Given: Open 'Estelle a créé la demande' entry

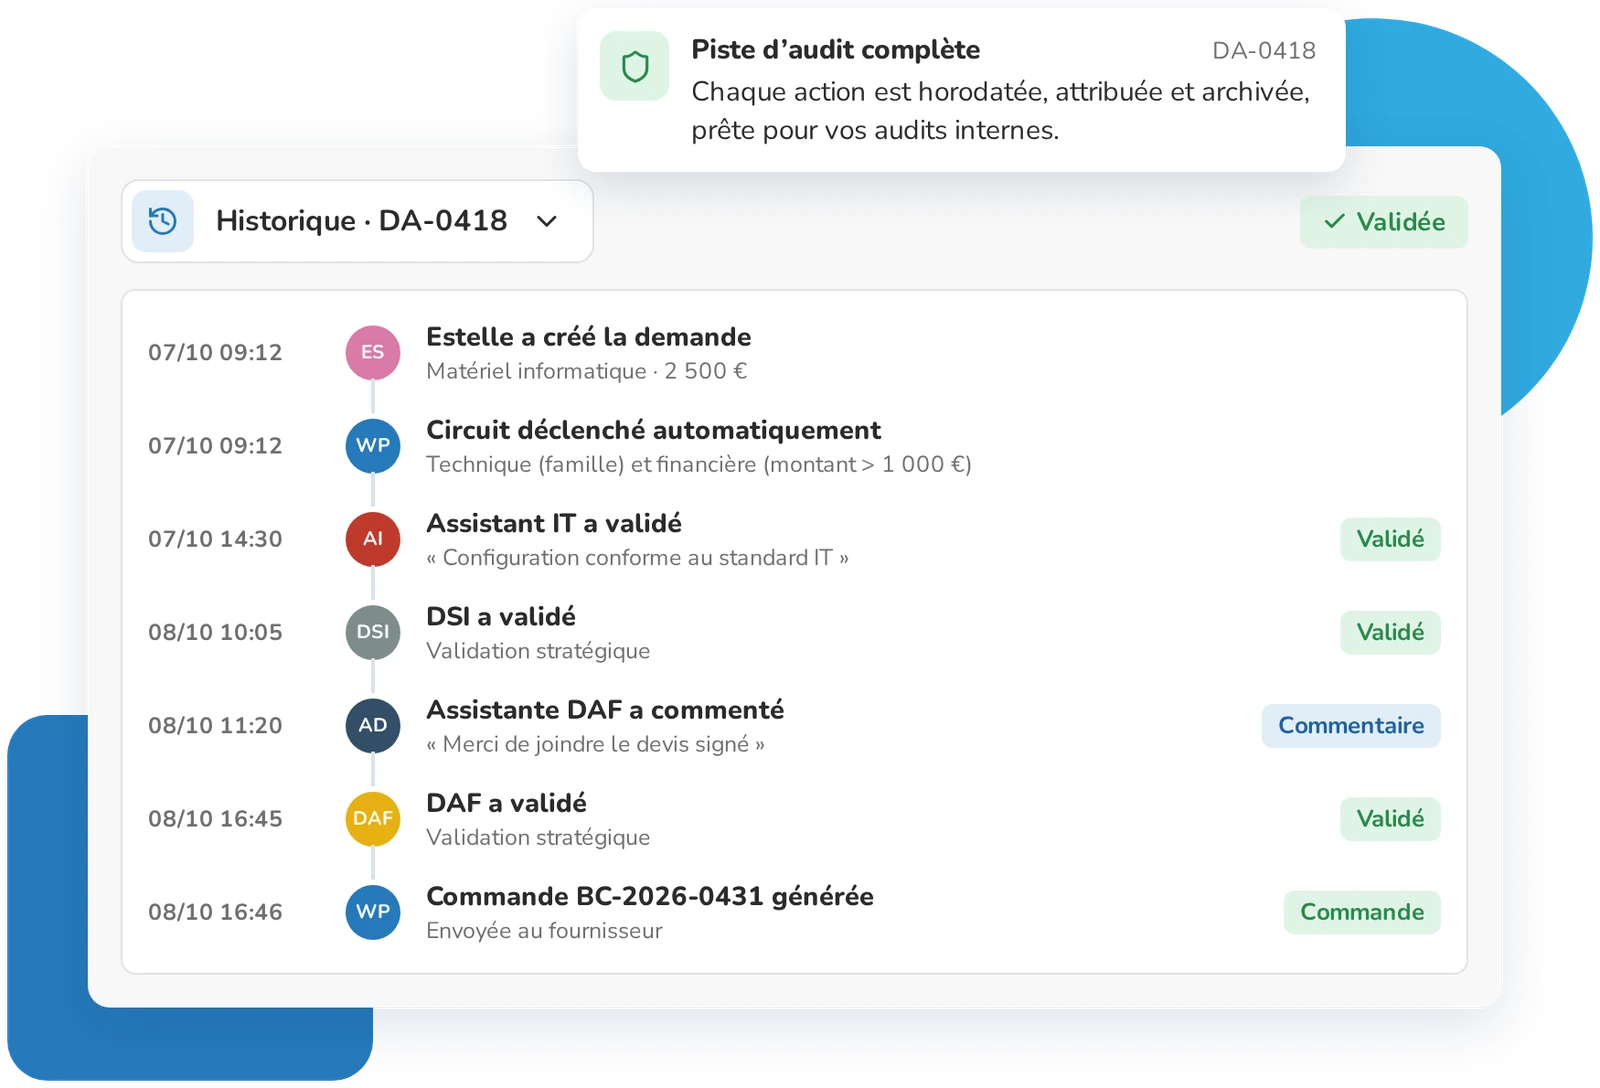Looking at the screenshot, I should click(588, 337).
